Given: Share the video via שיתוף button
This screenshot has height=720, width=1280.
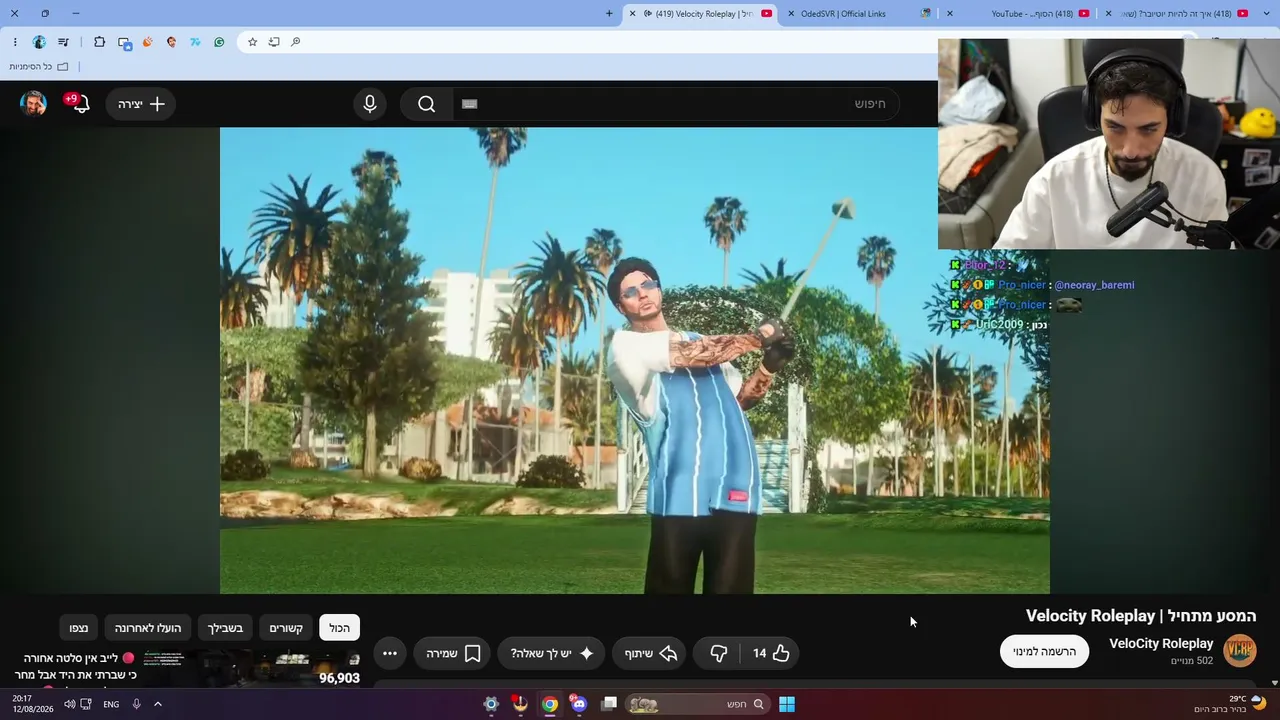Looking at the screenshot, I should (x=651, y=653).
